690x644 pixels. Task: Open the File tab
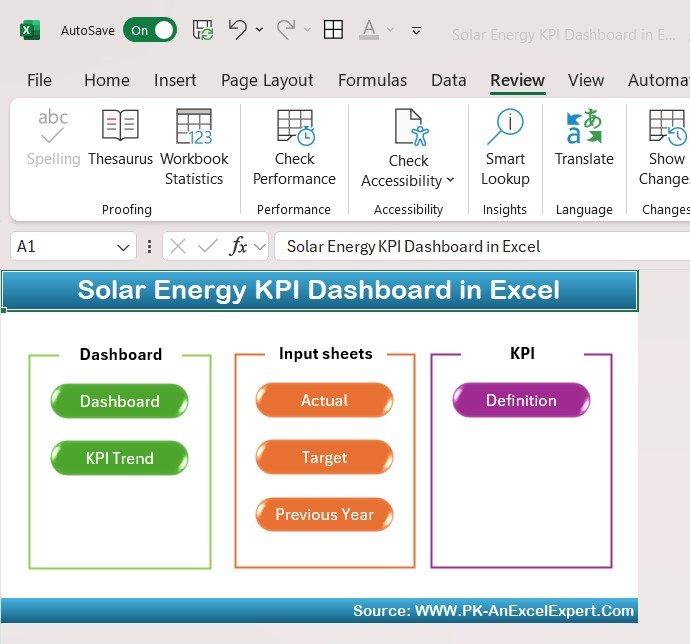pos(39,80)
